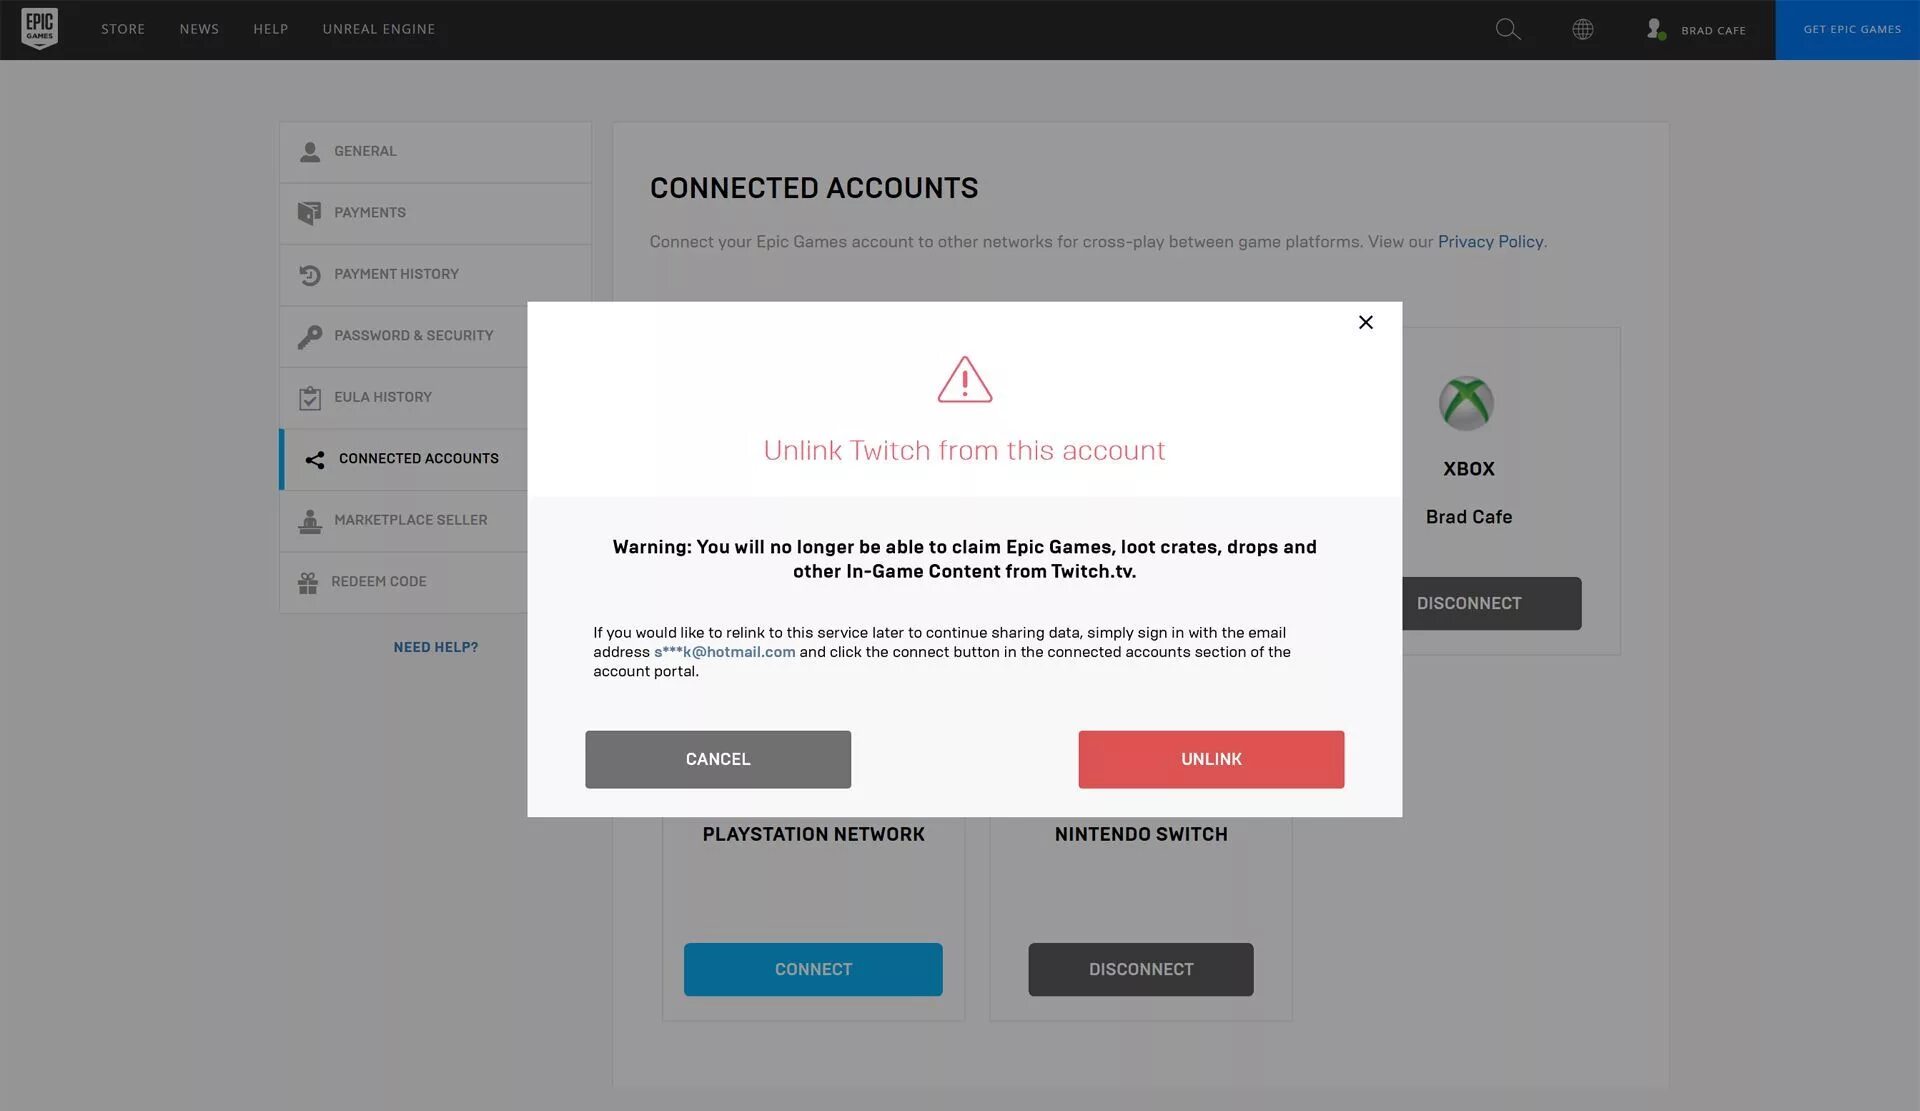Click the Redeem Code gift icon
Viewport: 1920px width, 1111px height.
[308, 582]
